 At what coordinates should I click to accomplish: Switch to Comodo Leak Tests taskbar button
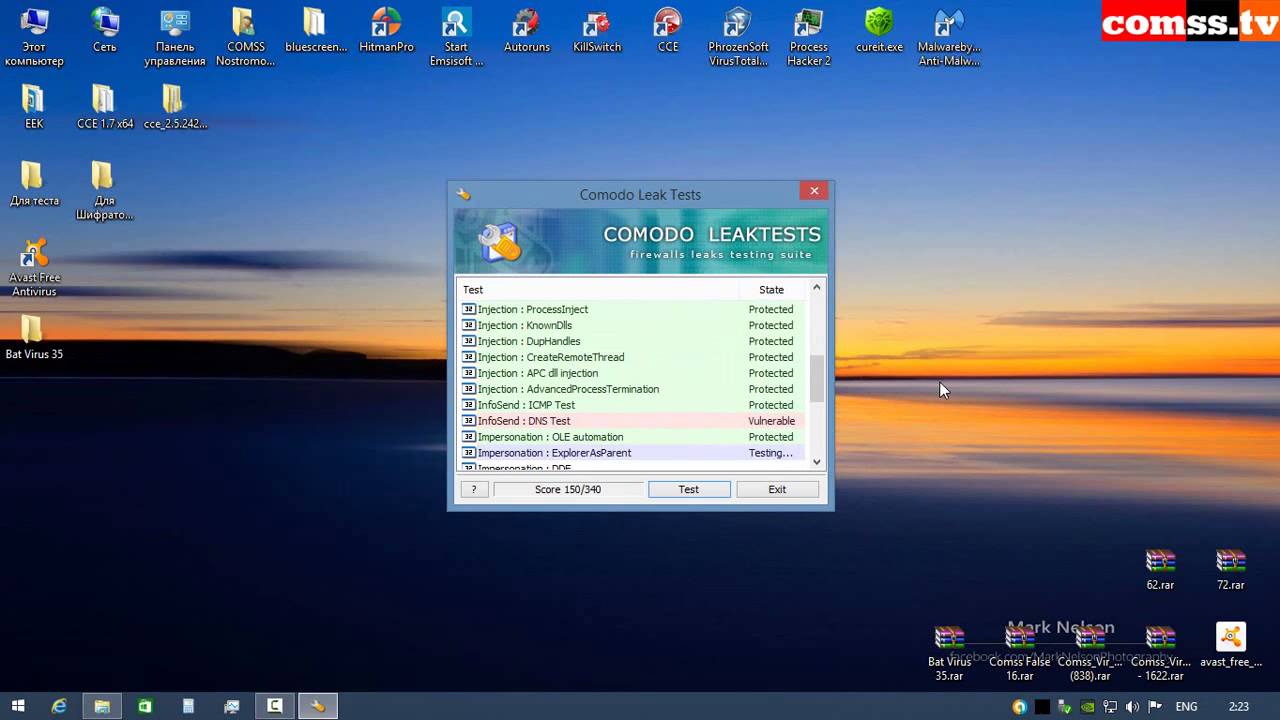pyautogui.click(x=317, y=706)
